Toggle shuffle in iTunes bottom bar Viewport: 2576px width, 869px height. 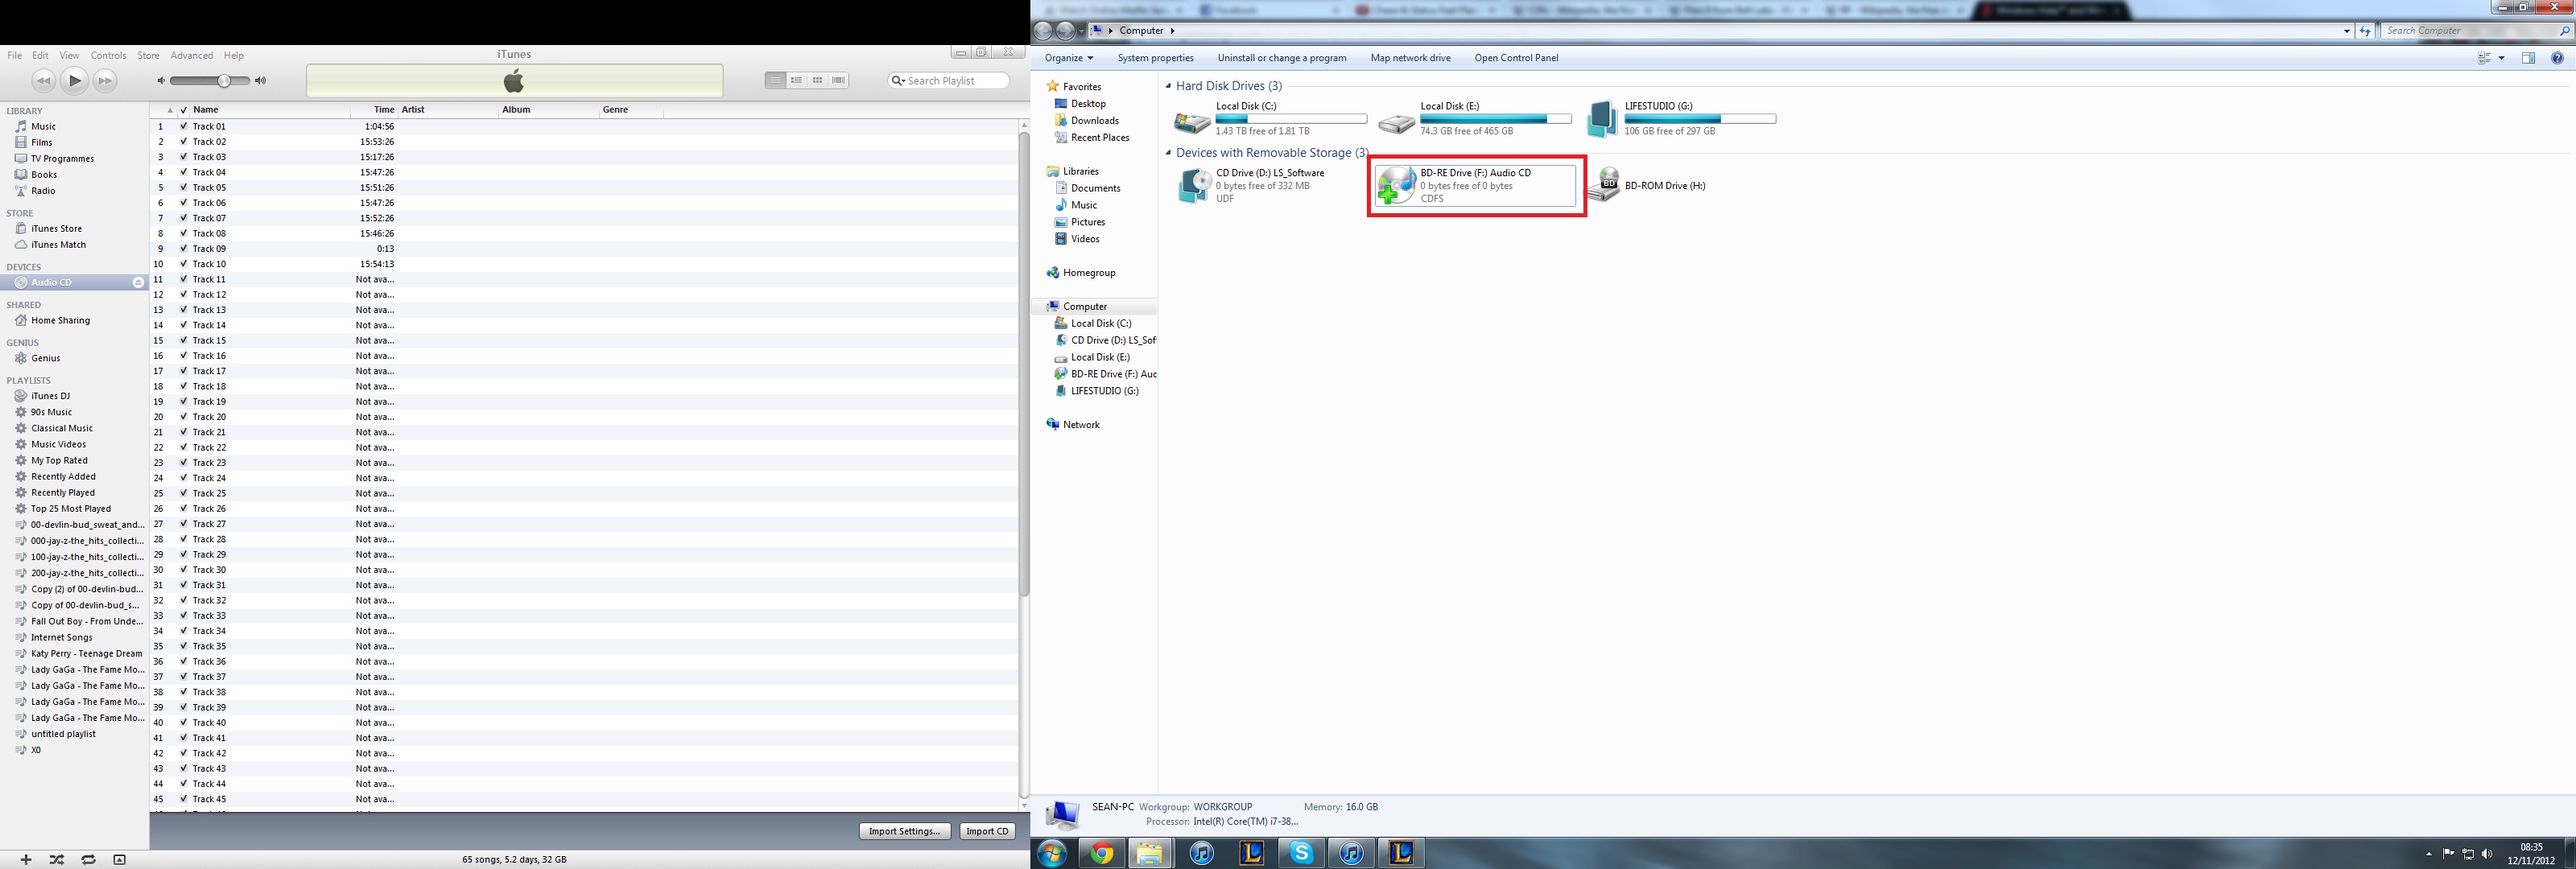[x=57, y=859]
